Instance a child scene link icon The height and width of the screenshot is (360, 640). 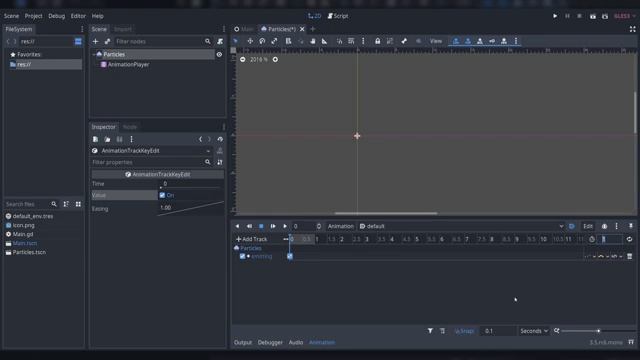click(x=107, y=41)
